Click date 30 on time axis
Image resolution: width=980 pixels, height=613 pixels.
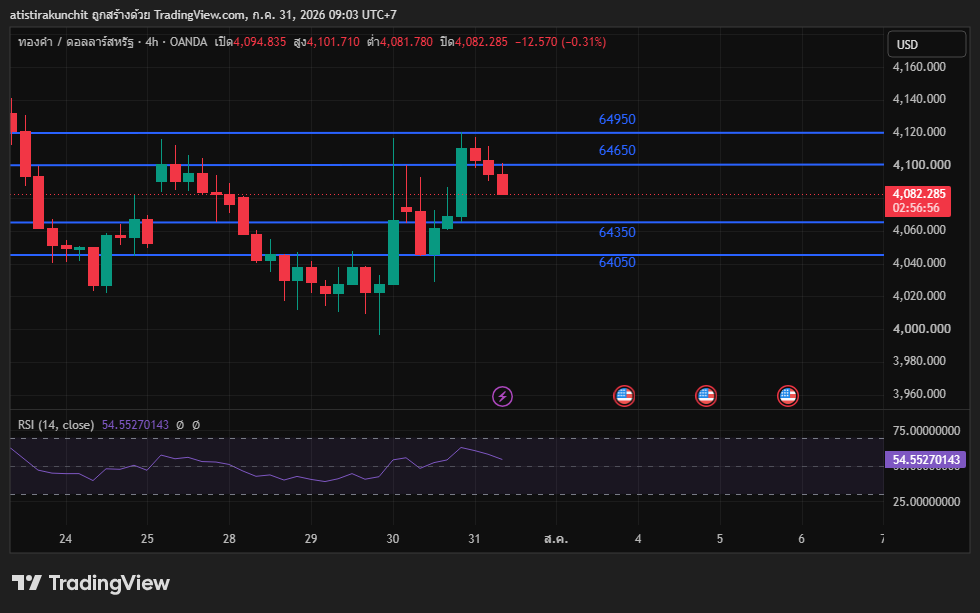point(392,539)
